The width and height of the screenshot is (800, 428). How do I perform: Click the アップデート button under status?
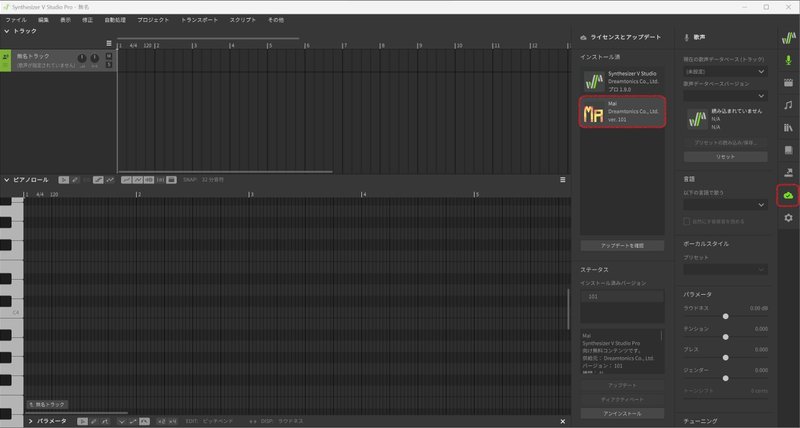pos(622,385)
